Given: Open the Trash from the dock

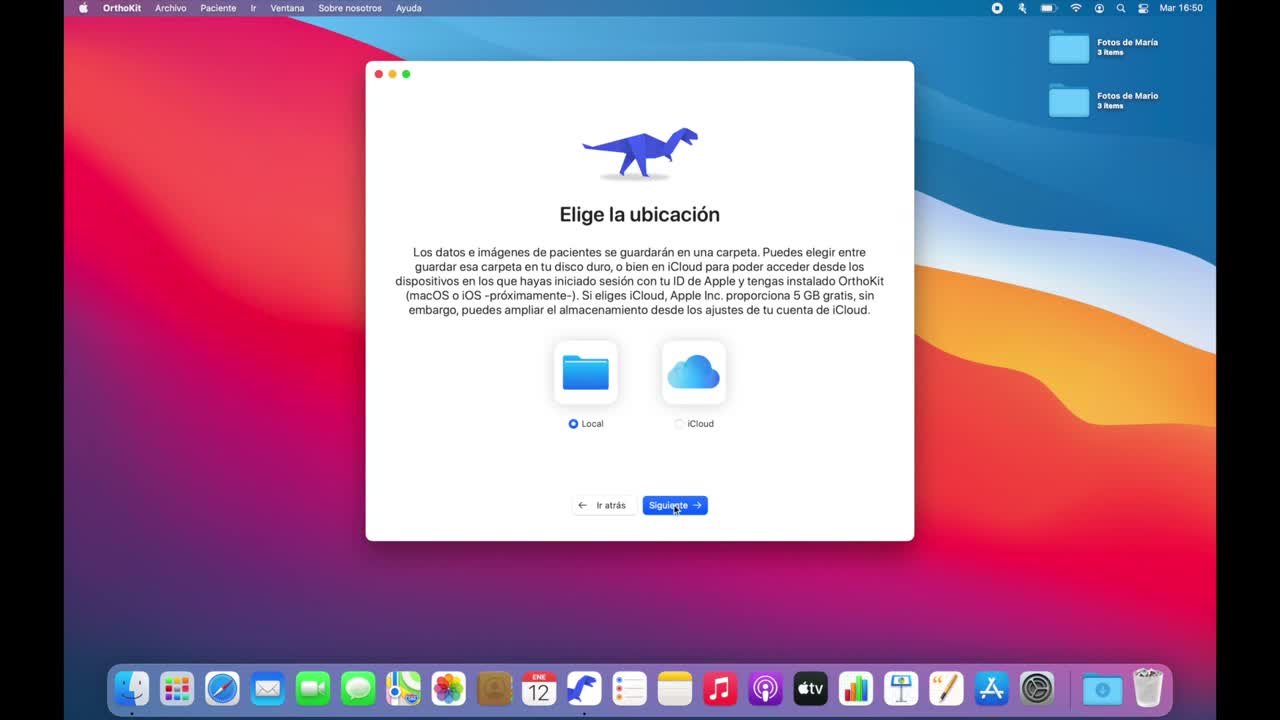Looking at the screenshot, I should 1147,689.
